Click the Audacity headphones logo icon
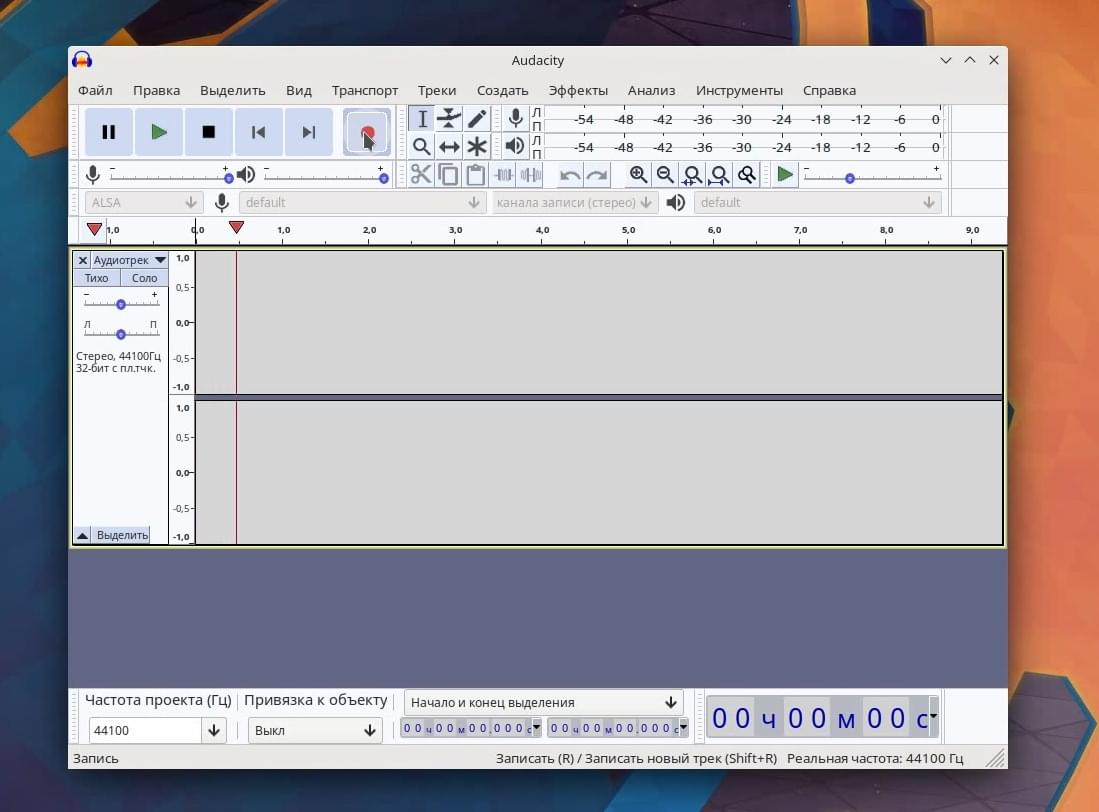Screen dimensions: 1099x812 pos(82,60)
